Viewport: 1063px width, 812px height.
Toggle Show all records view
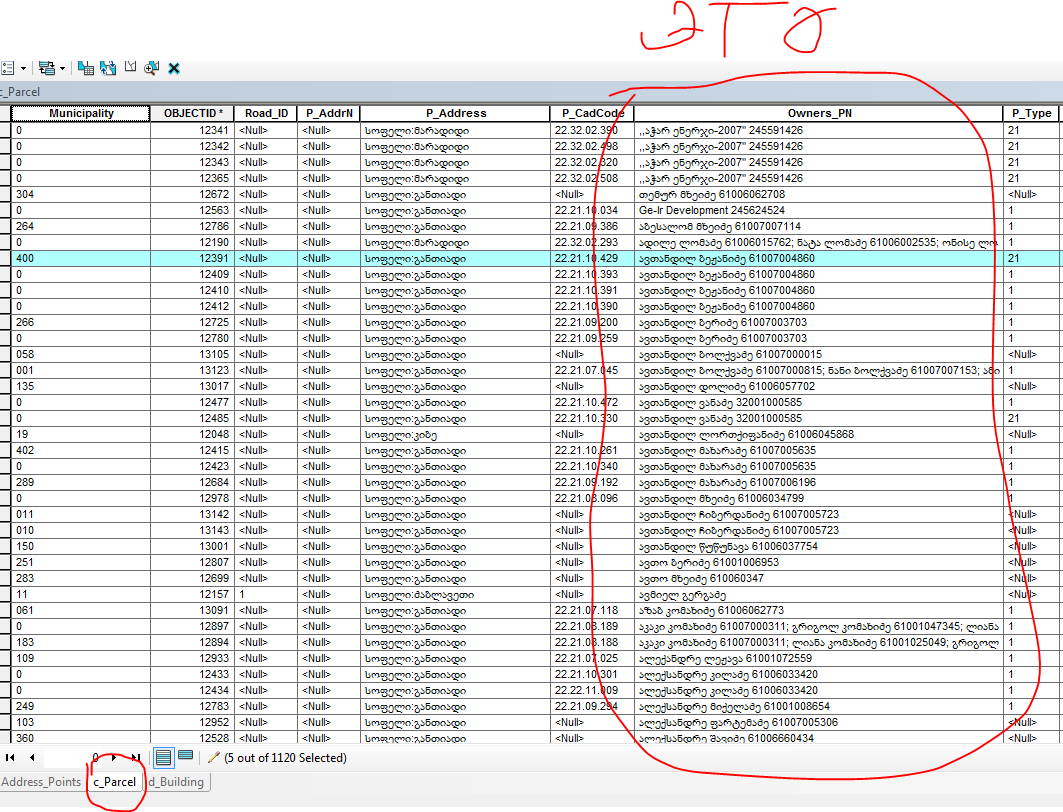[x=163, y=757]
